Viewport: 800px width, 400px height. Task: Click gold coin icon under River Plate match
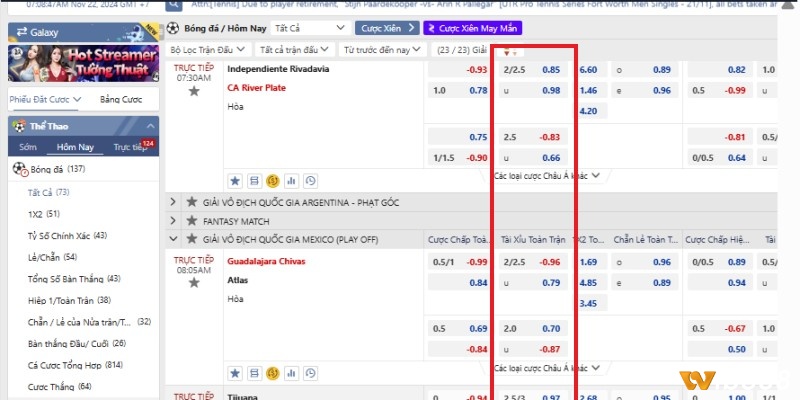click(x=272, y=181)
